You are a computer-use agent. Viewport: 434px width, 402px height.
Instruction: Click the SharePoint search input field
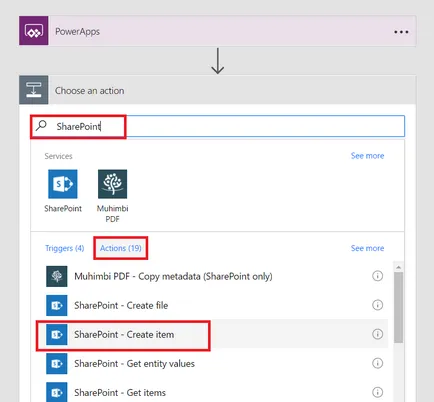(x=218, y=126)
